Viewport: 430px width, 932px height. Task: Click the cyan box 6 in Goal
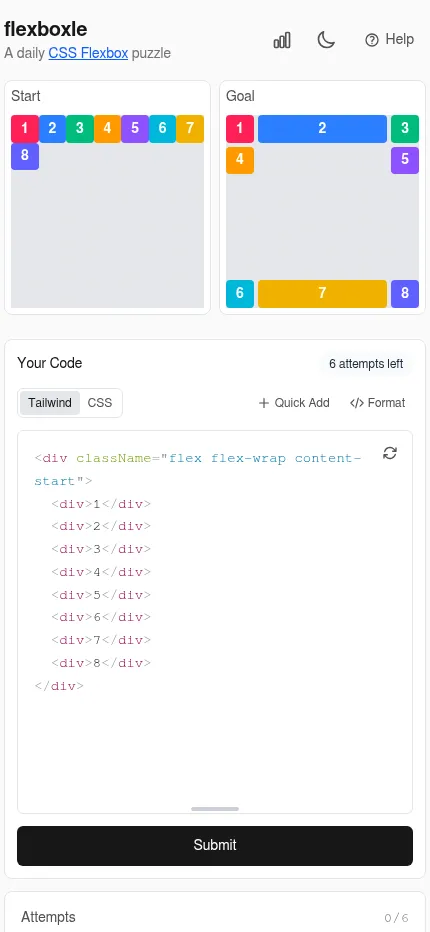[x=240, y=294]
